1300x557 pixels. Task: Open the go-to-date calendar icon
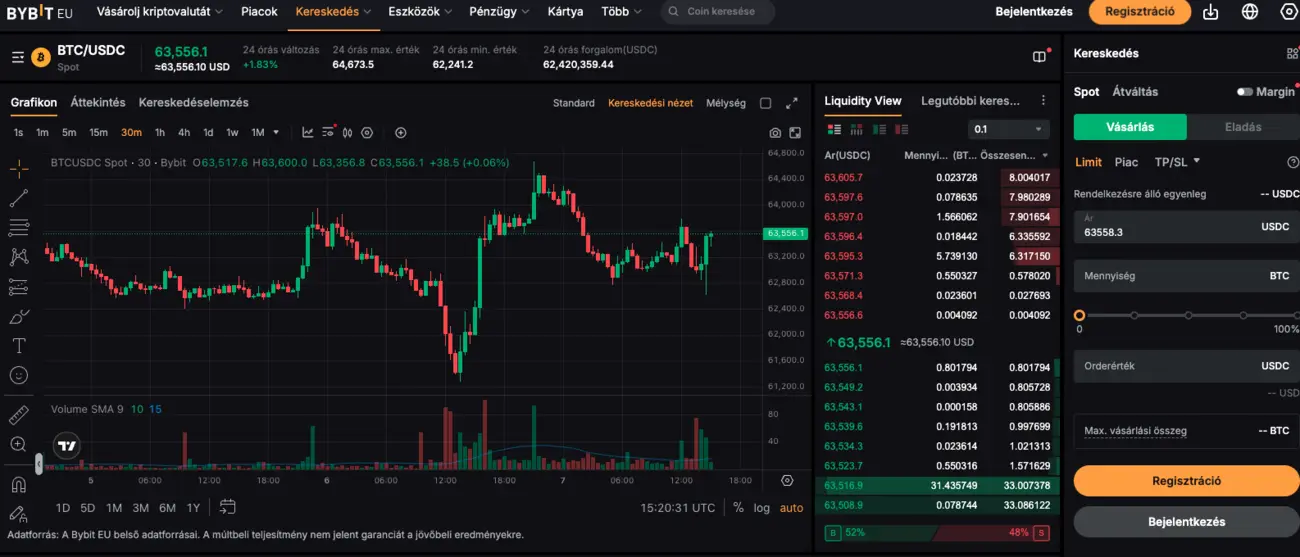pos(227,507)
